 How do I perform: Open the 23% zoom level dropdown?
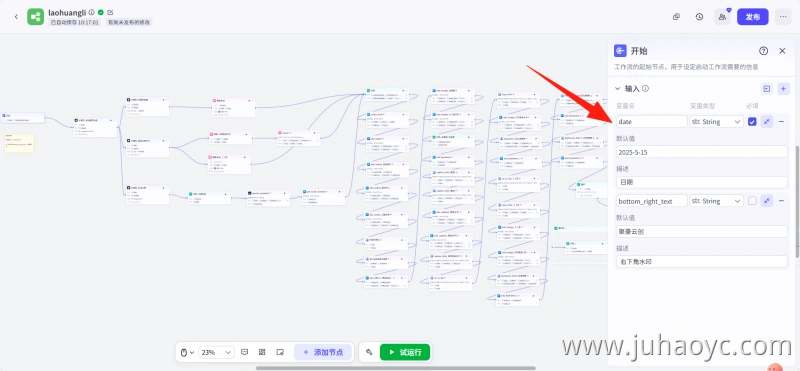click(216, 352)
